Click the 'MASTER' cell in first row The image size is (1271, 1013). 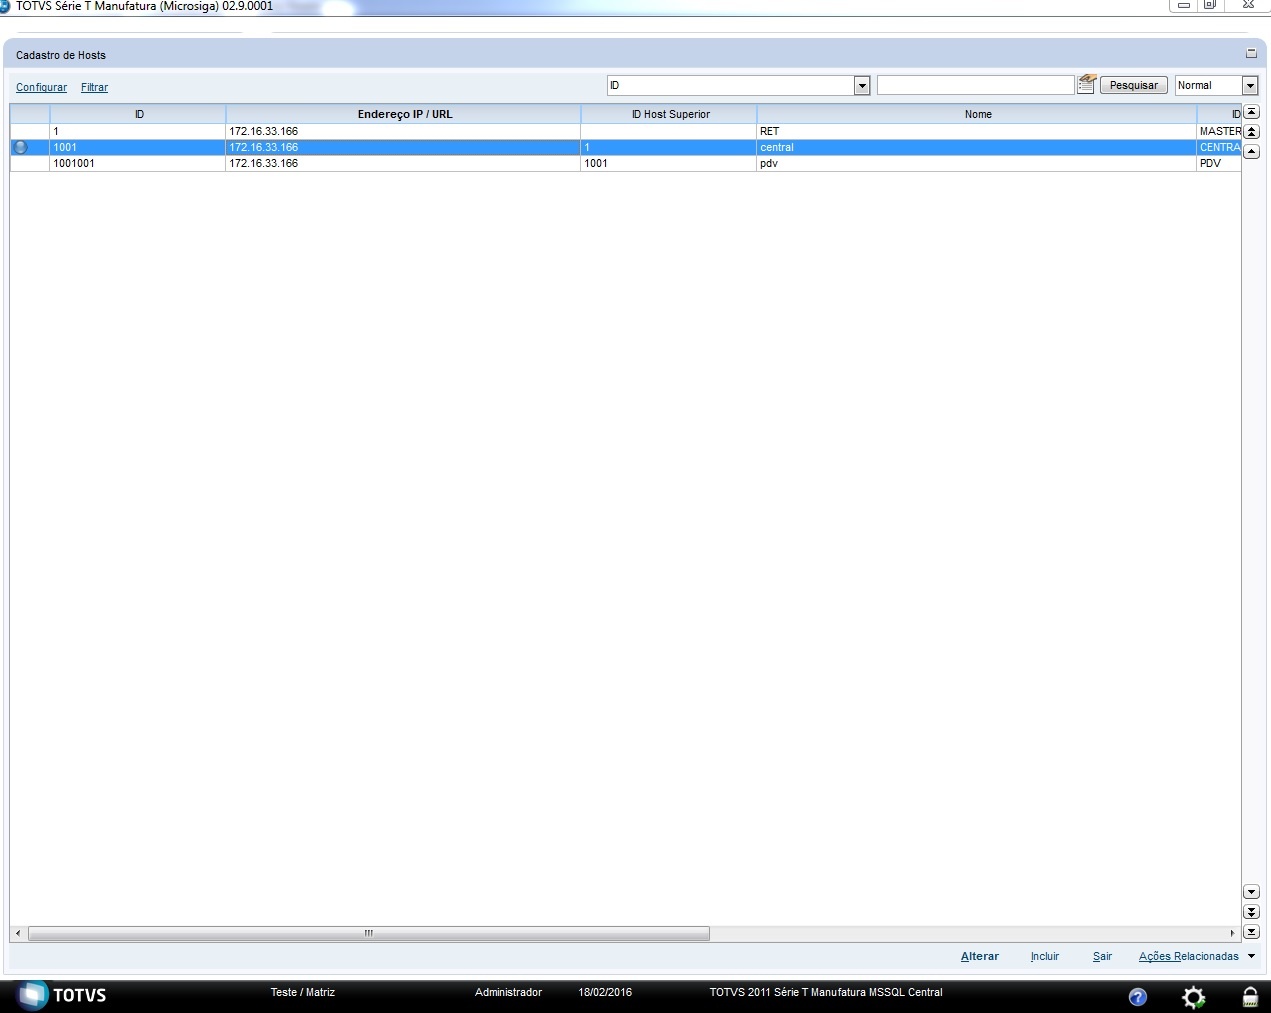[1219, 131]
